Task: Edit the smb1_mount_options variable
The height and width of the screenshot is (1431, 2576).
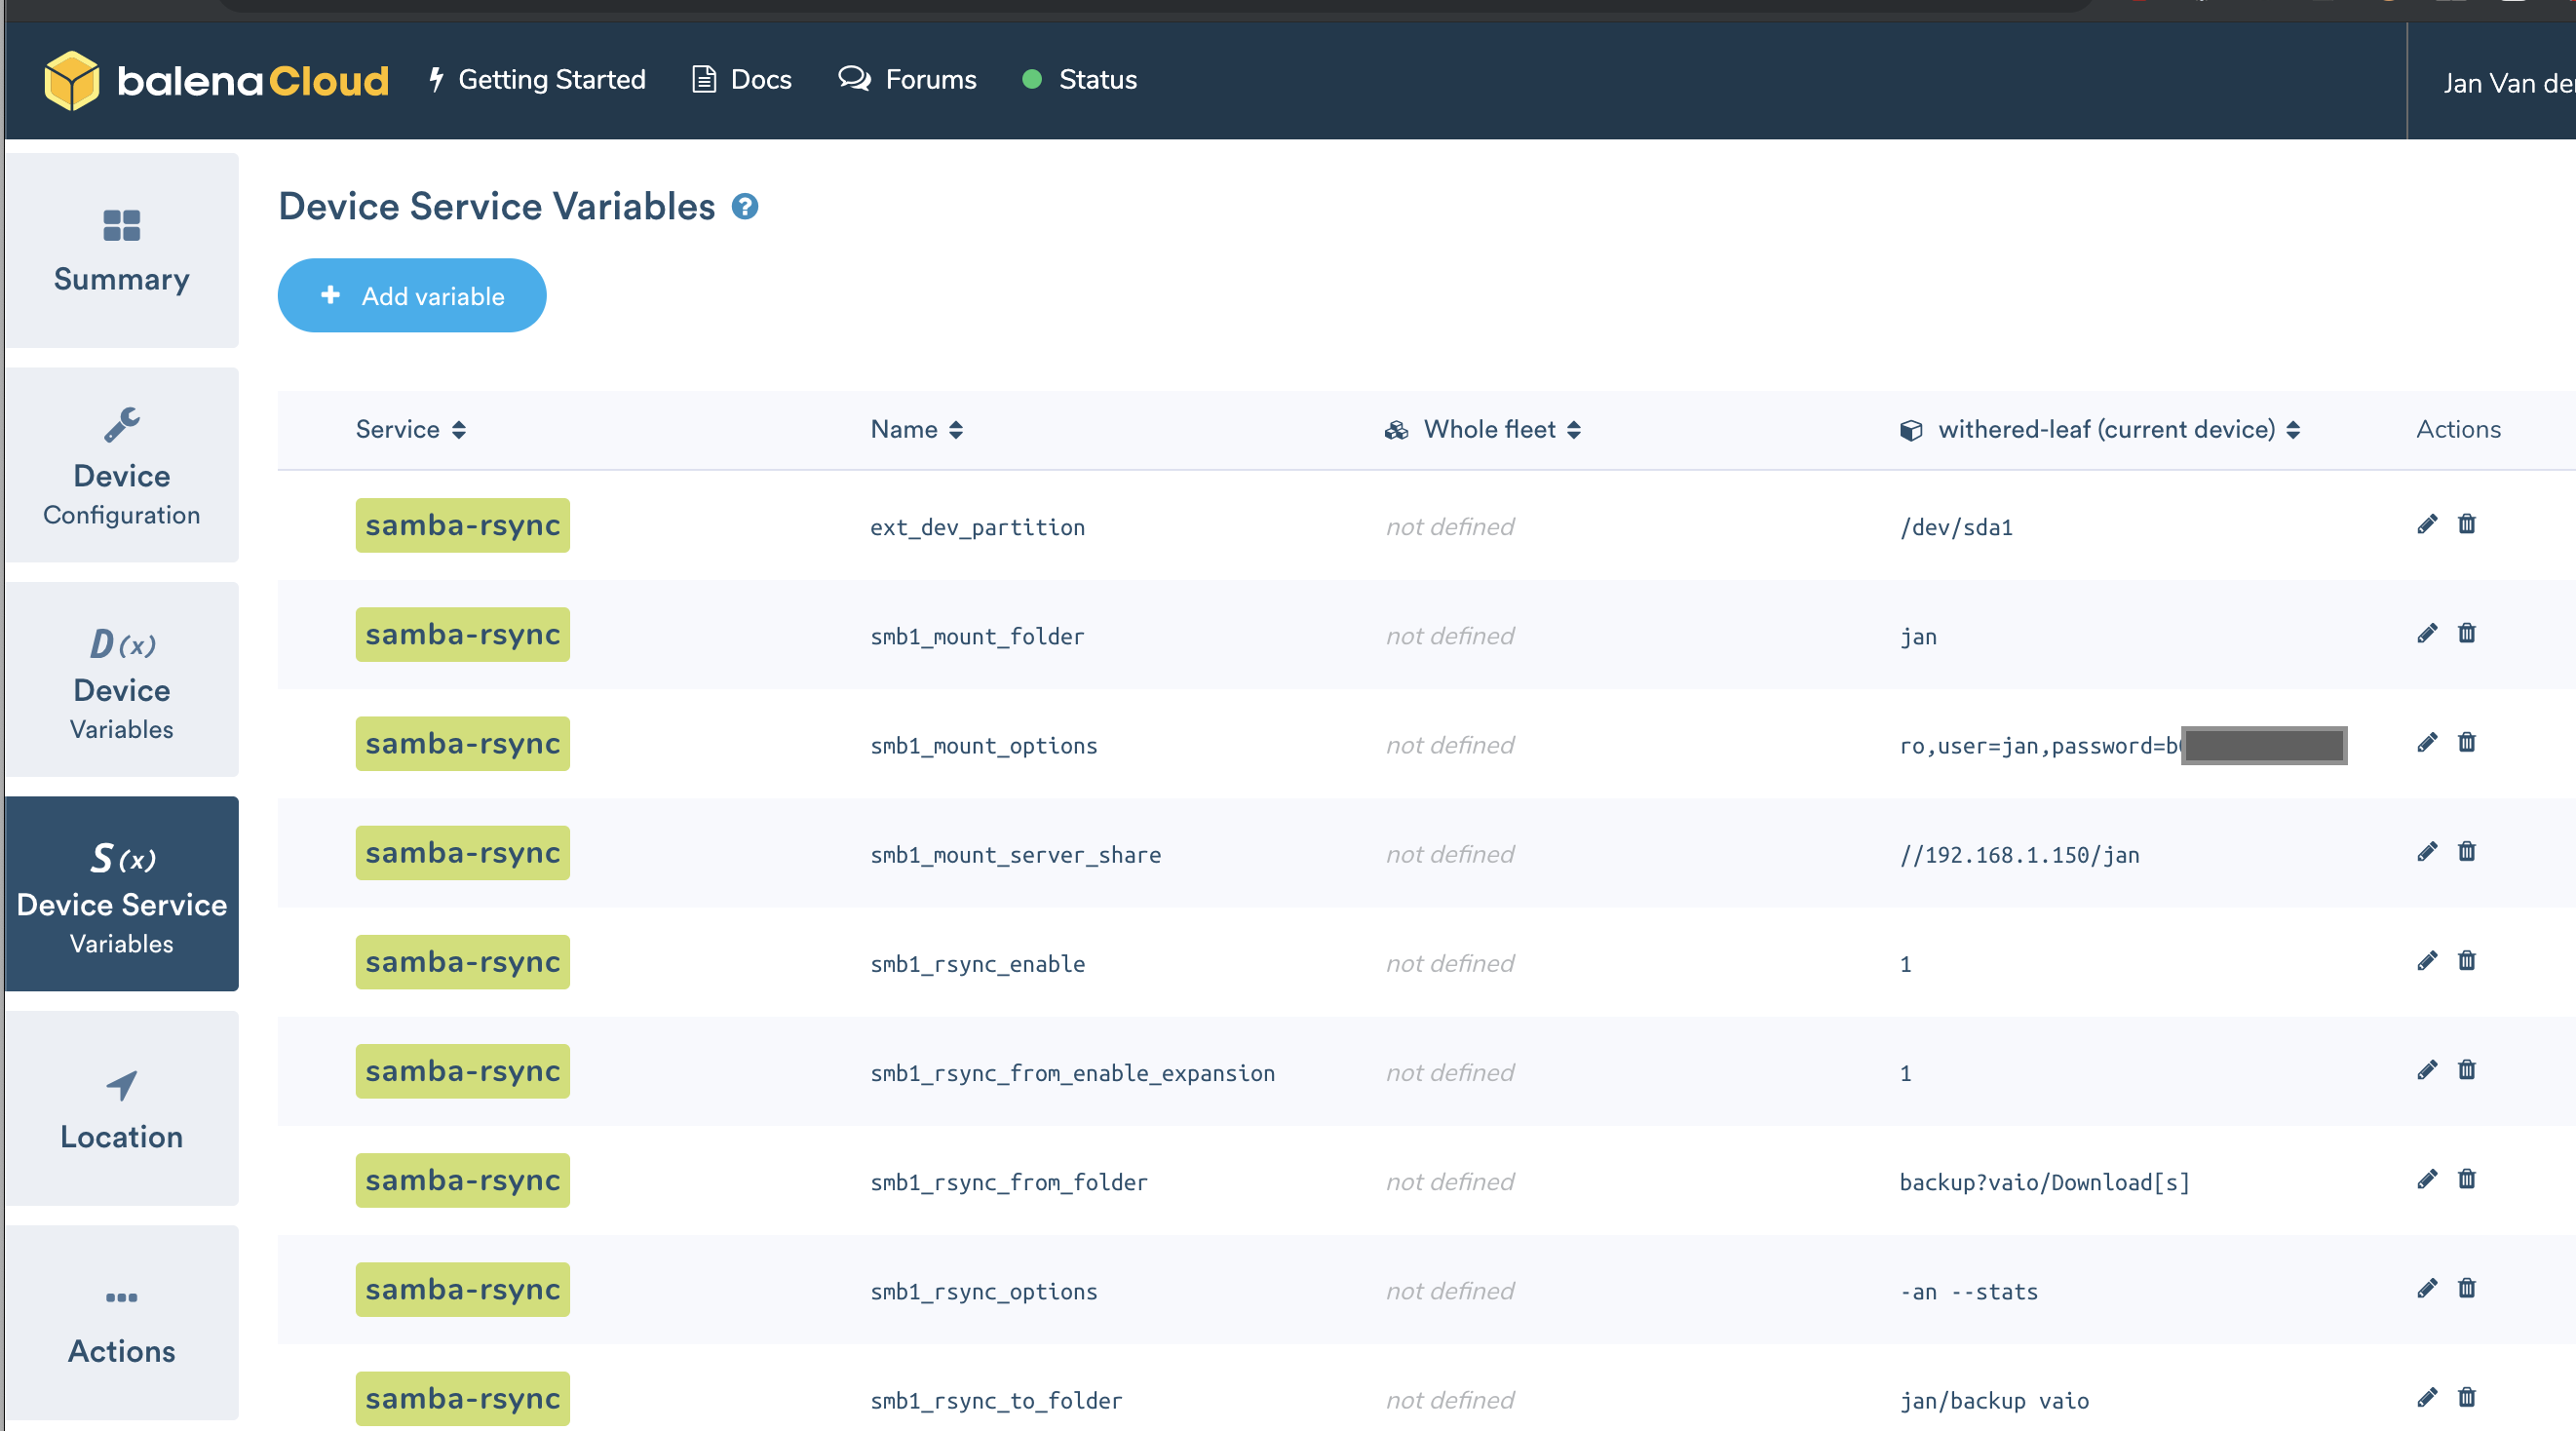Action: (x=2426, y=742)
